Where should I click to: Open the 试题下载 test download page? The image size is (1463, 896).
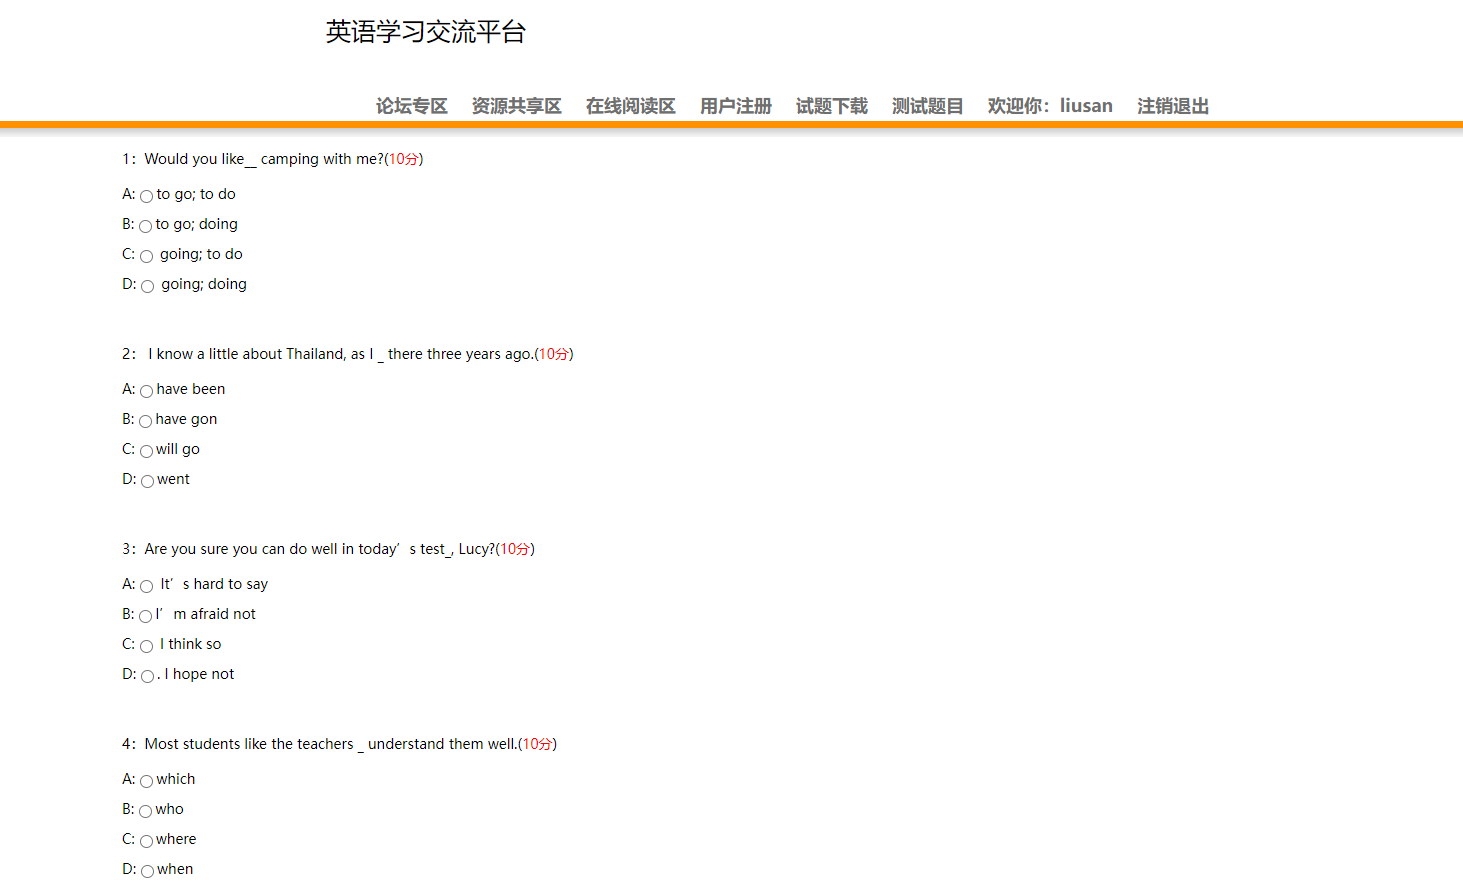(831, 105)
